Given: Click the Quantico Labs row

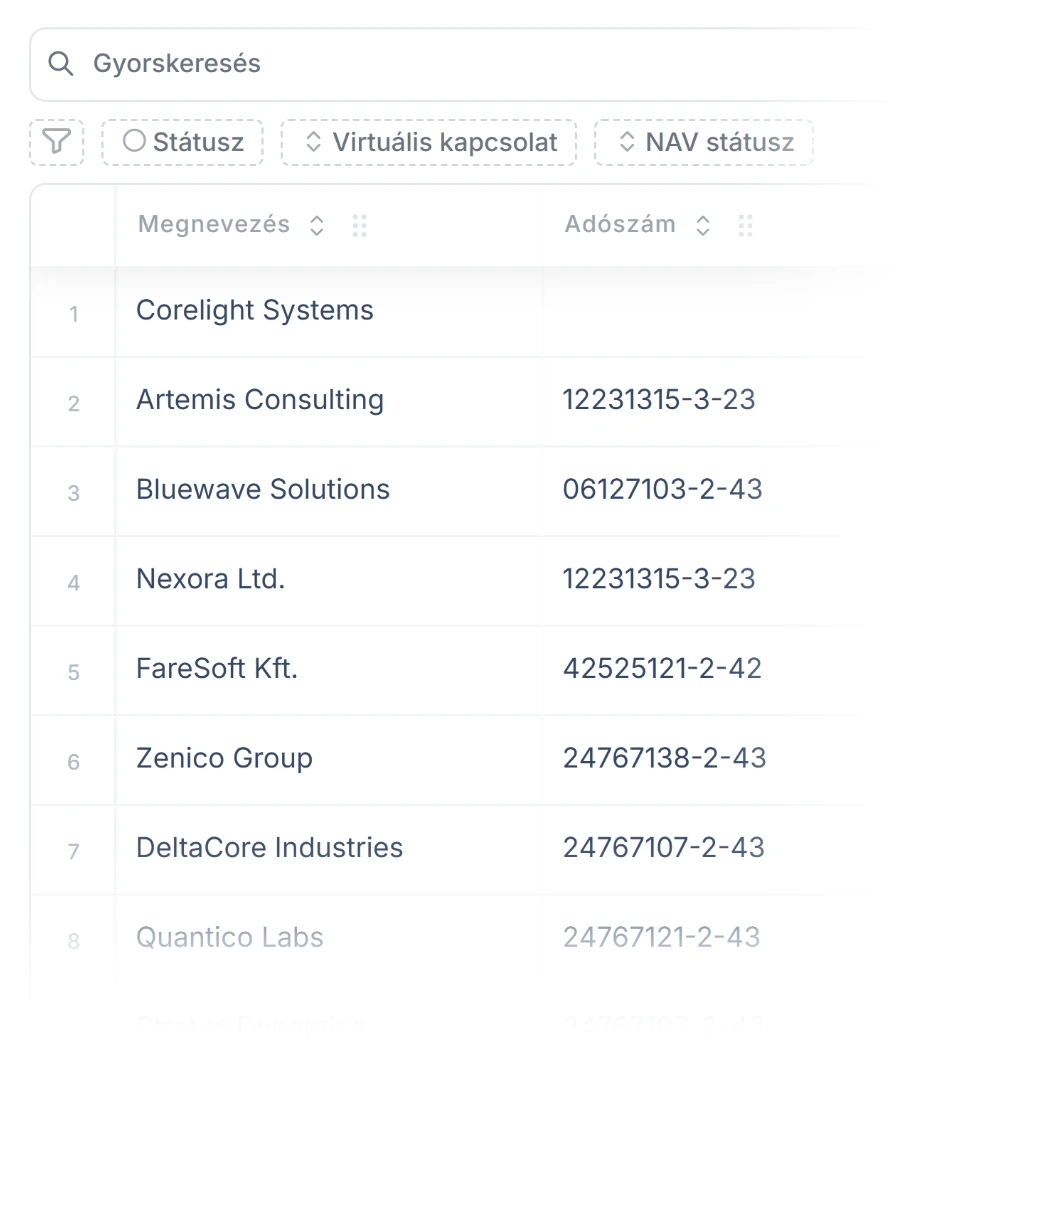Looking at the screenshot, I should point(229,938).
